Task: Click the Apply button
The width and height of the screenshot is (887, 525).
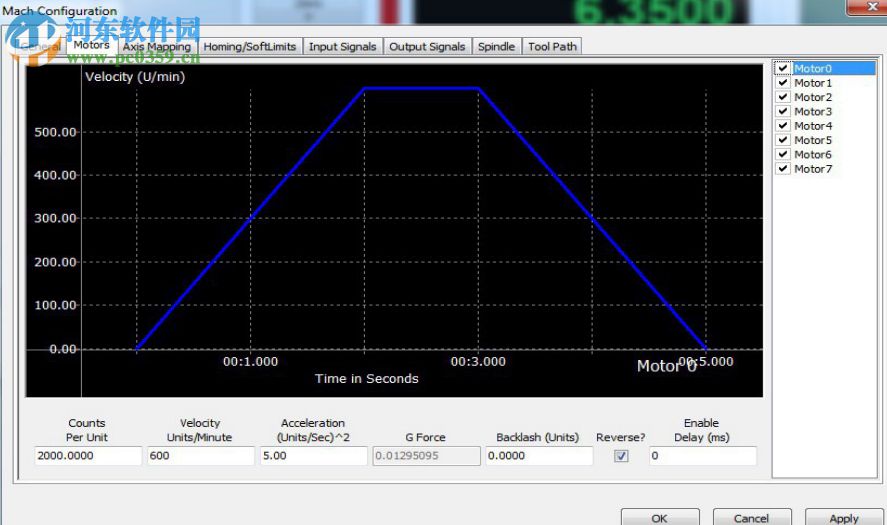Action: [843, 517]
